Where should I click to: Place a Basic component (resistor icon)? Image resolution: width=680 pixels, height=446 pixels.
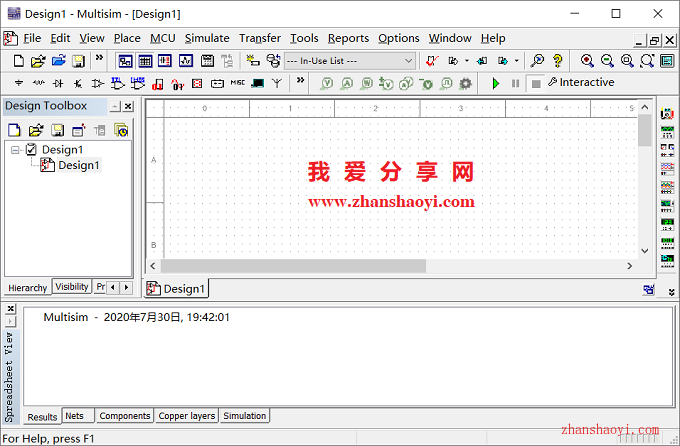tap(39, 83)
